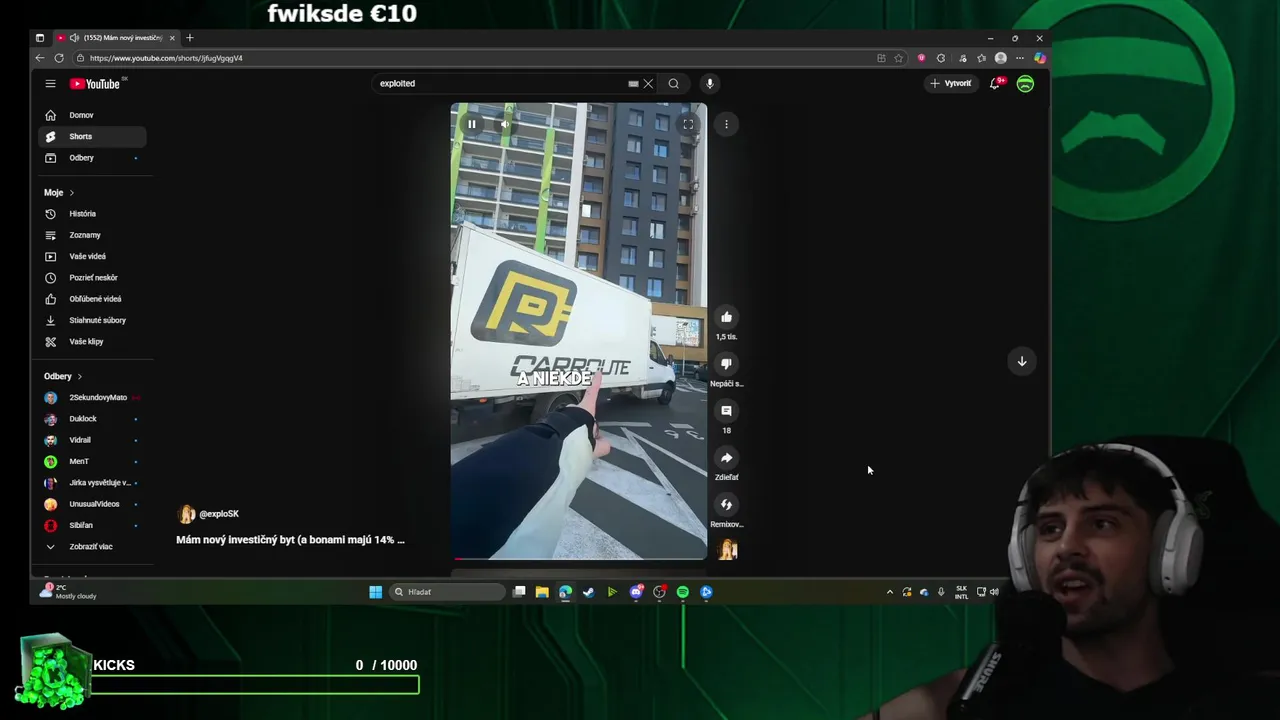This screenshot has height=720, width=1280.
Task: Open Steam from the taskbar
Action: click(588, 592)
